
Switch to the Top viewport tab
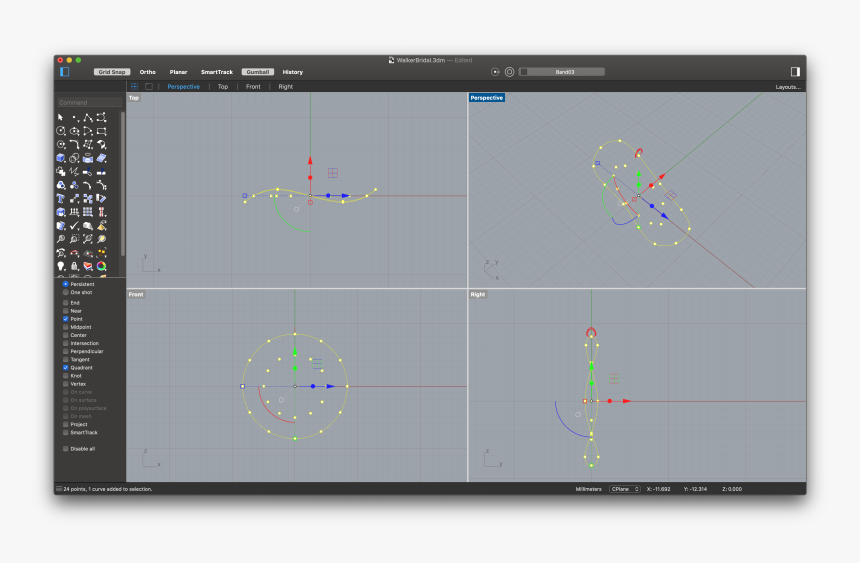click(x=223, y=87)
